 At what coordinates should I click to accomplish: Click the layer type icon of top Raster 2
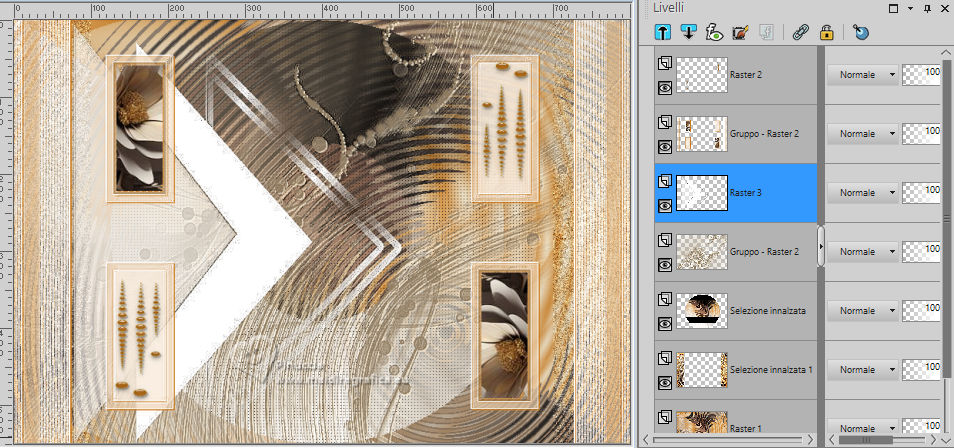click(x=665, y=63)
